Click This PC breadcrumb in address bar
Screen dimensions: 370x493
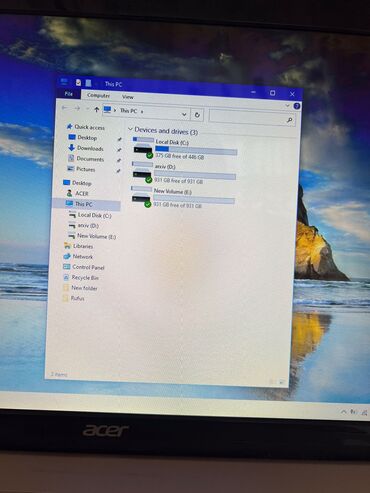(x=128, y=111)
